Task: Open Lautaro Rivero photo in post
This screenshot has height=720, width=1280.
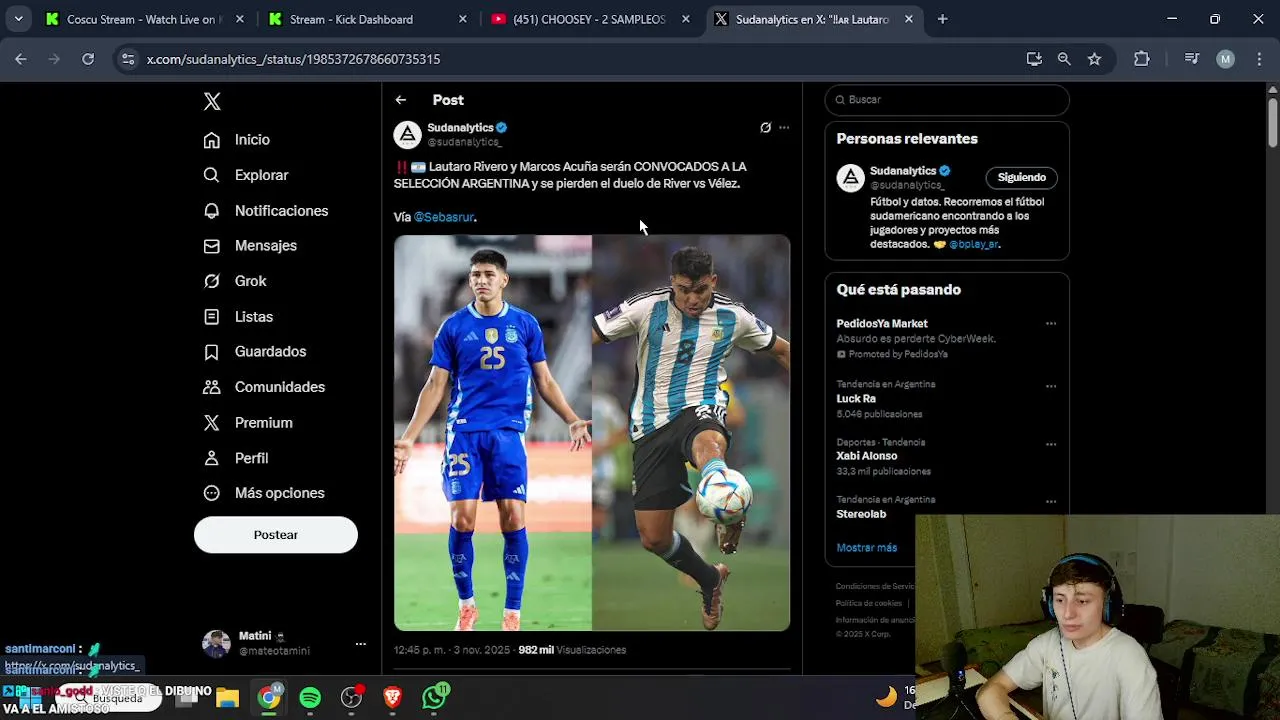Action: coord(493,433)
